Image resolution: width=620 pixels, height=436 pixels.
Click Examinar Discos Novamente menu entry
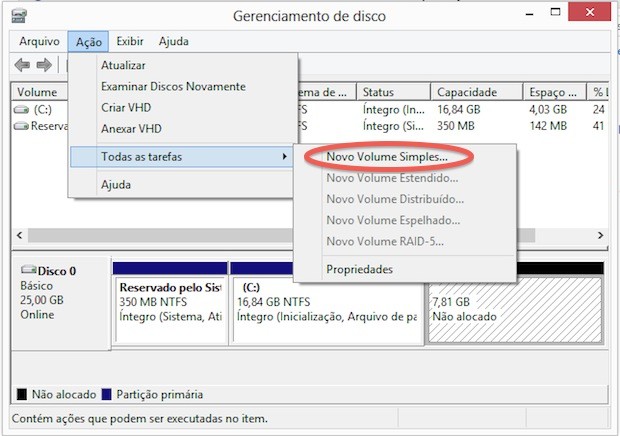click(x=173, y=87)
